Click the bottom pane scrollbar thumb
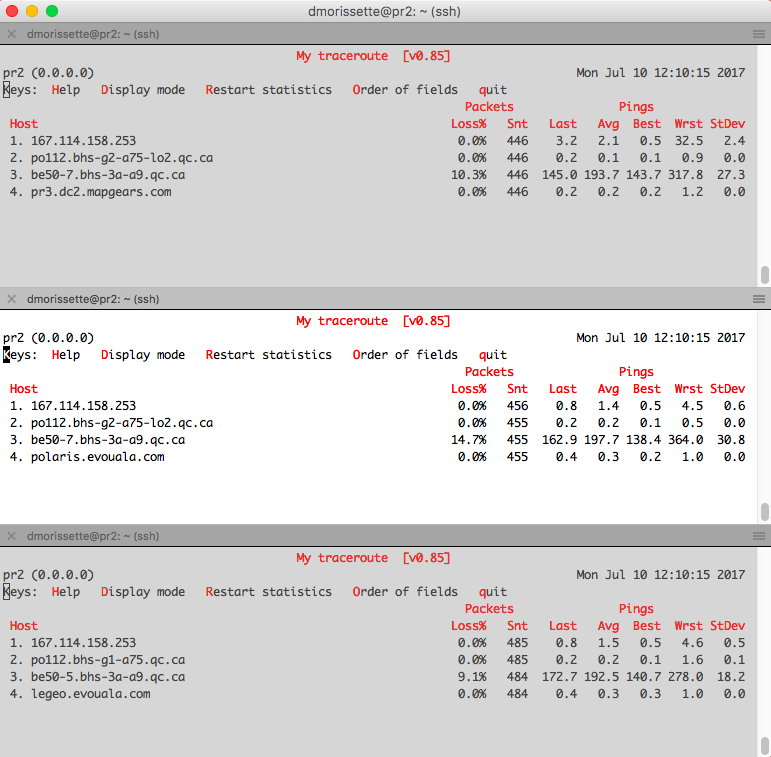 coord(765,747)
